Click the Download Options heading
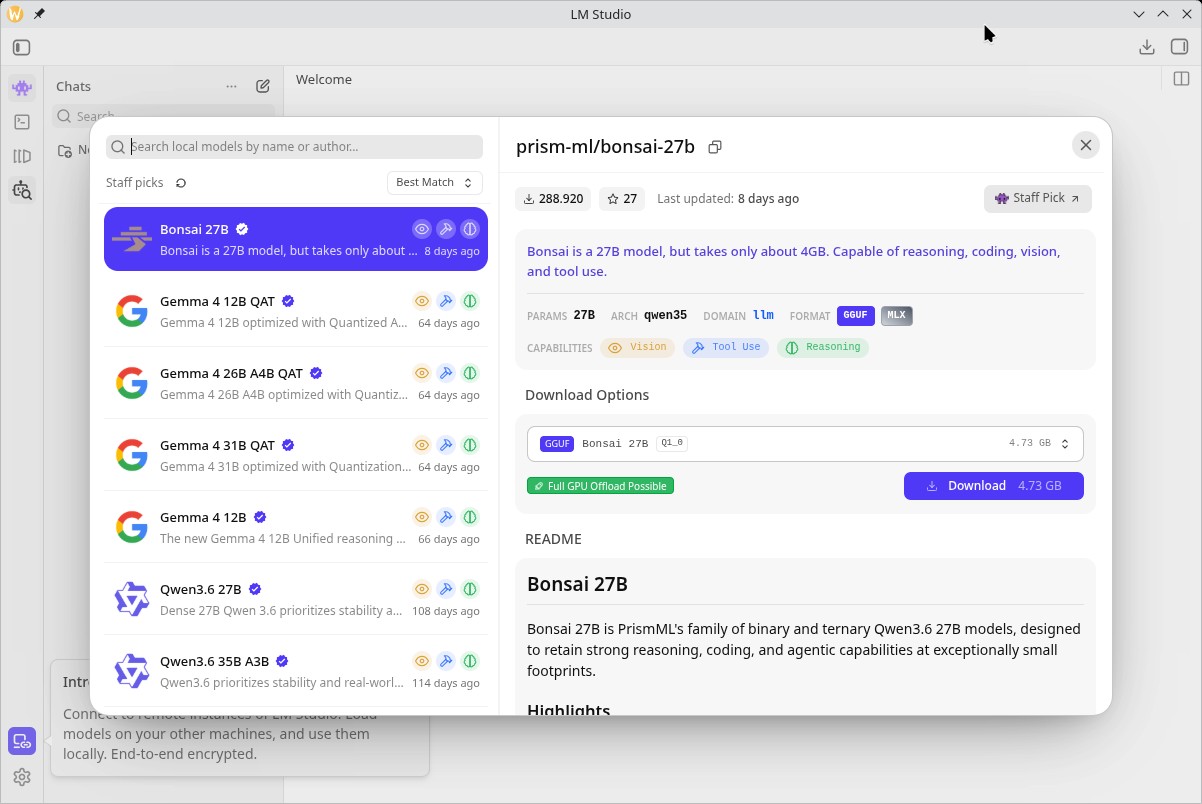Screen dimensions: 1202x804 click(587, 395)
